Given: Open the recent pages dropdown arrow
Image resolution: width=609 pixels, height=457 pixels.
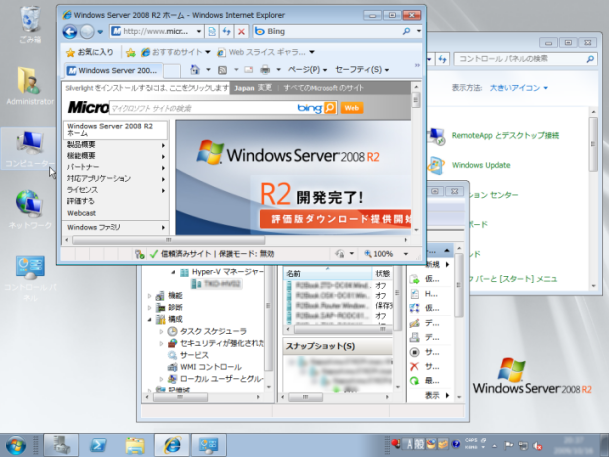Looking at the screenshot, I should coord(100,32).
